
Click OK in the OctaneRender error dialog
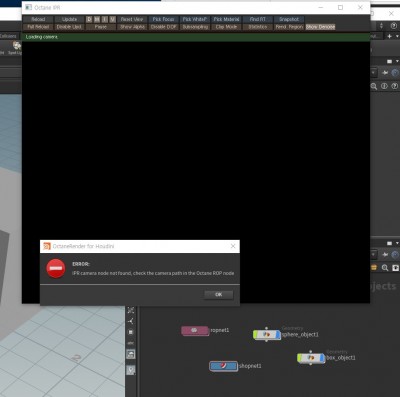(218, 294)
